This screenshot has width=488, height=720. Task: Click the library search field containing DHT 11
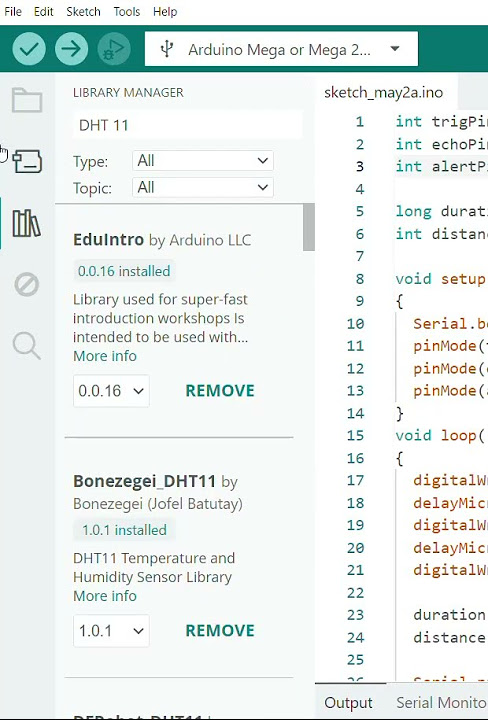tap(187, 125)
